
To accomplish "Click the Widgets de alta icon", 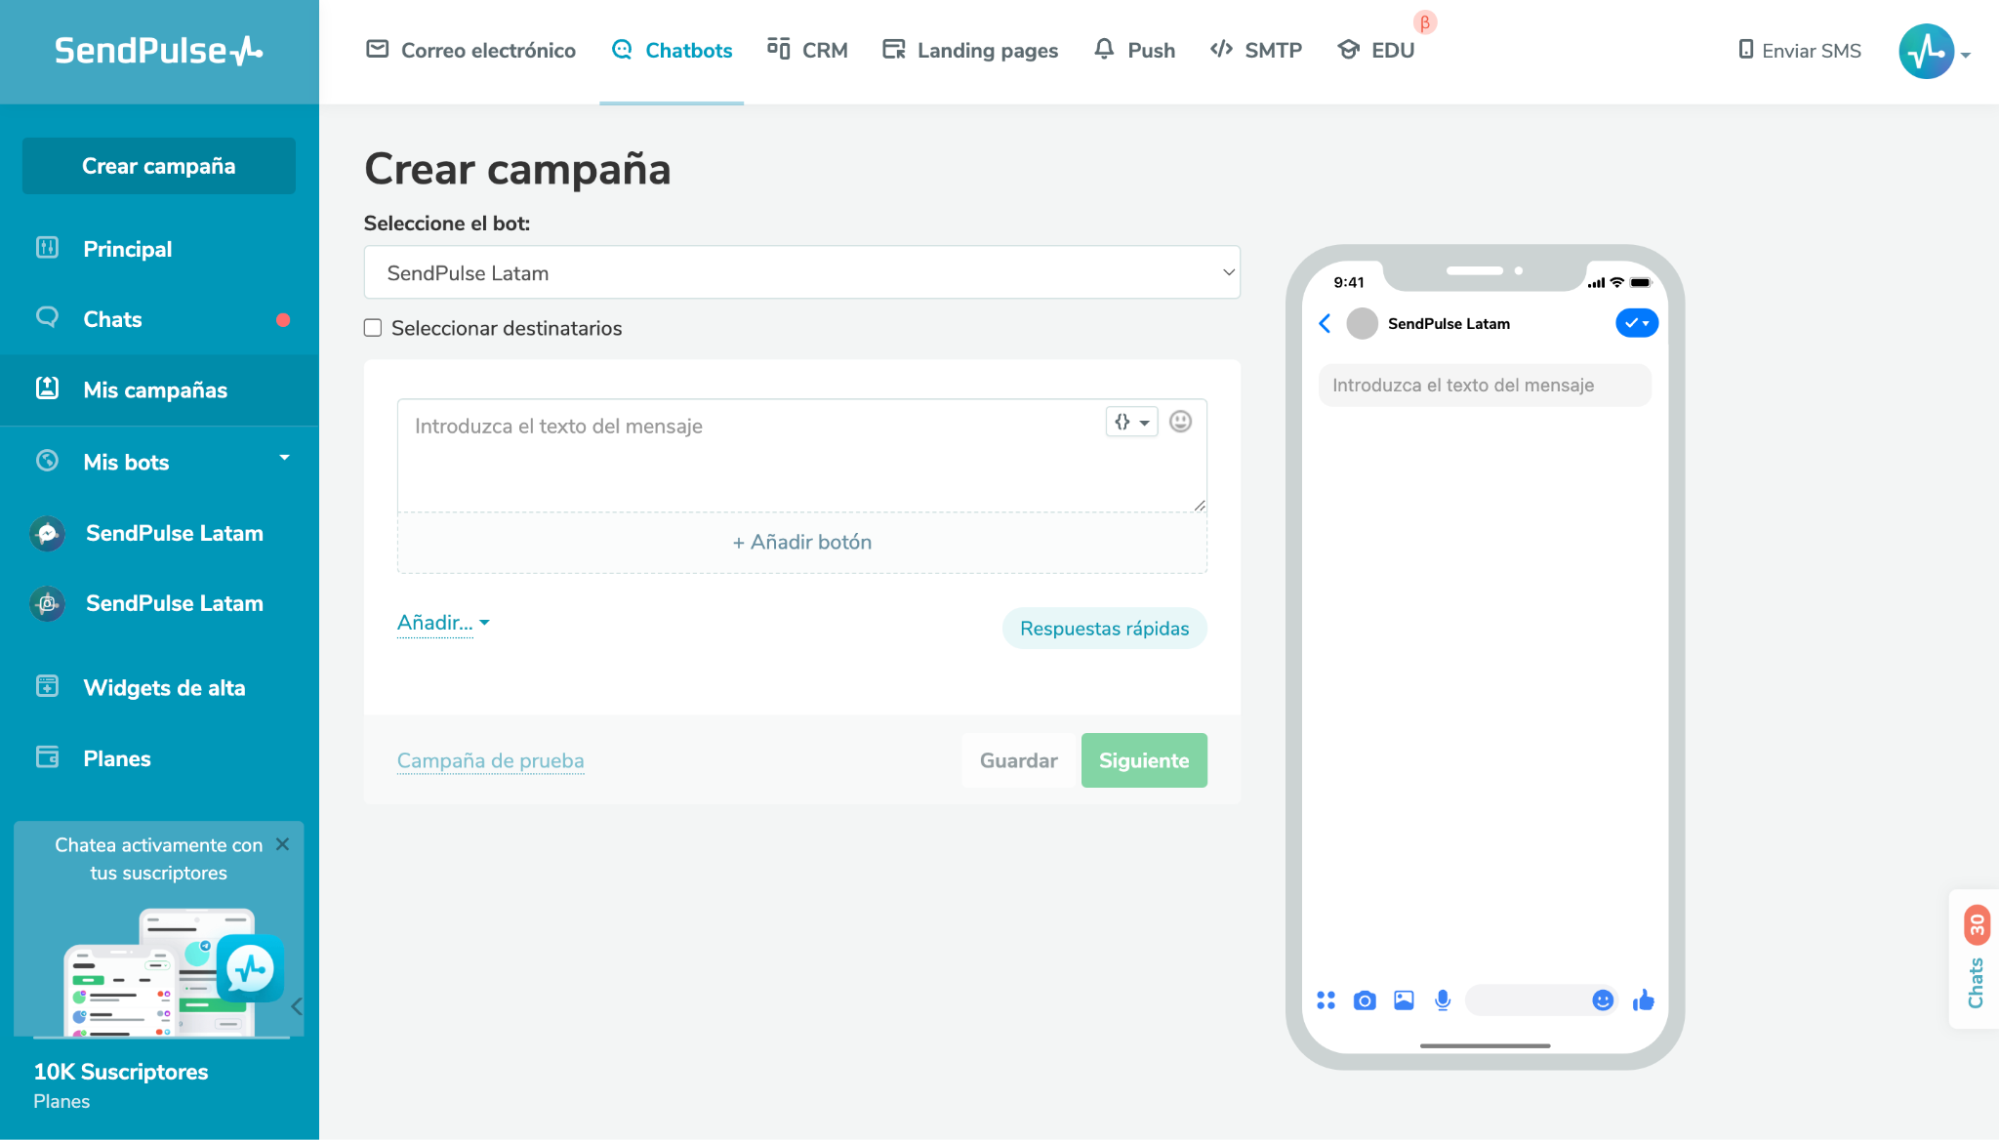I will click(x=47, y=686).
